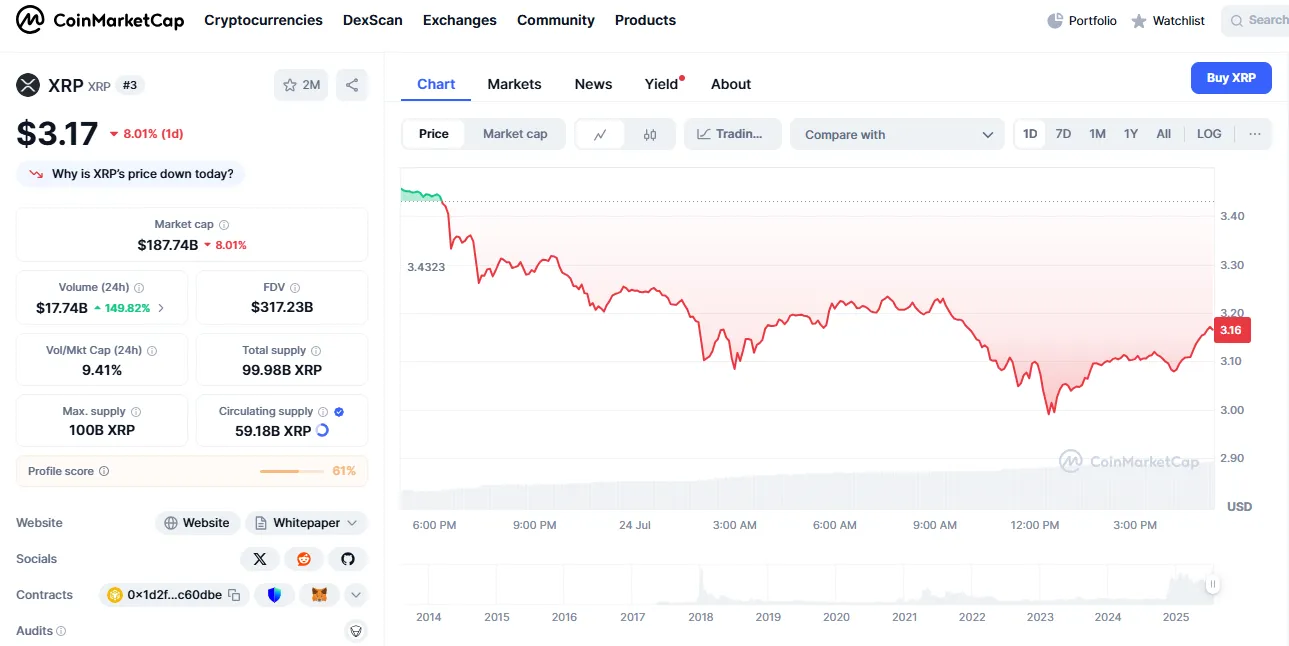The image size is (1289, 646).
Task: Switch to the Markets tab
Action: pyautogui.click(x=514, y=84)
